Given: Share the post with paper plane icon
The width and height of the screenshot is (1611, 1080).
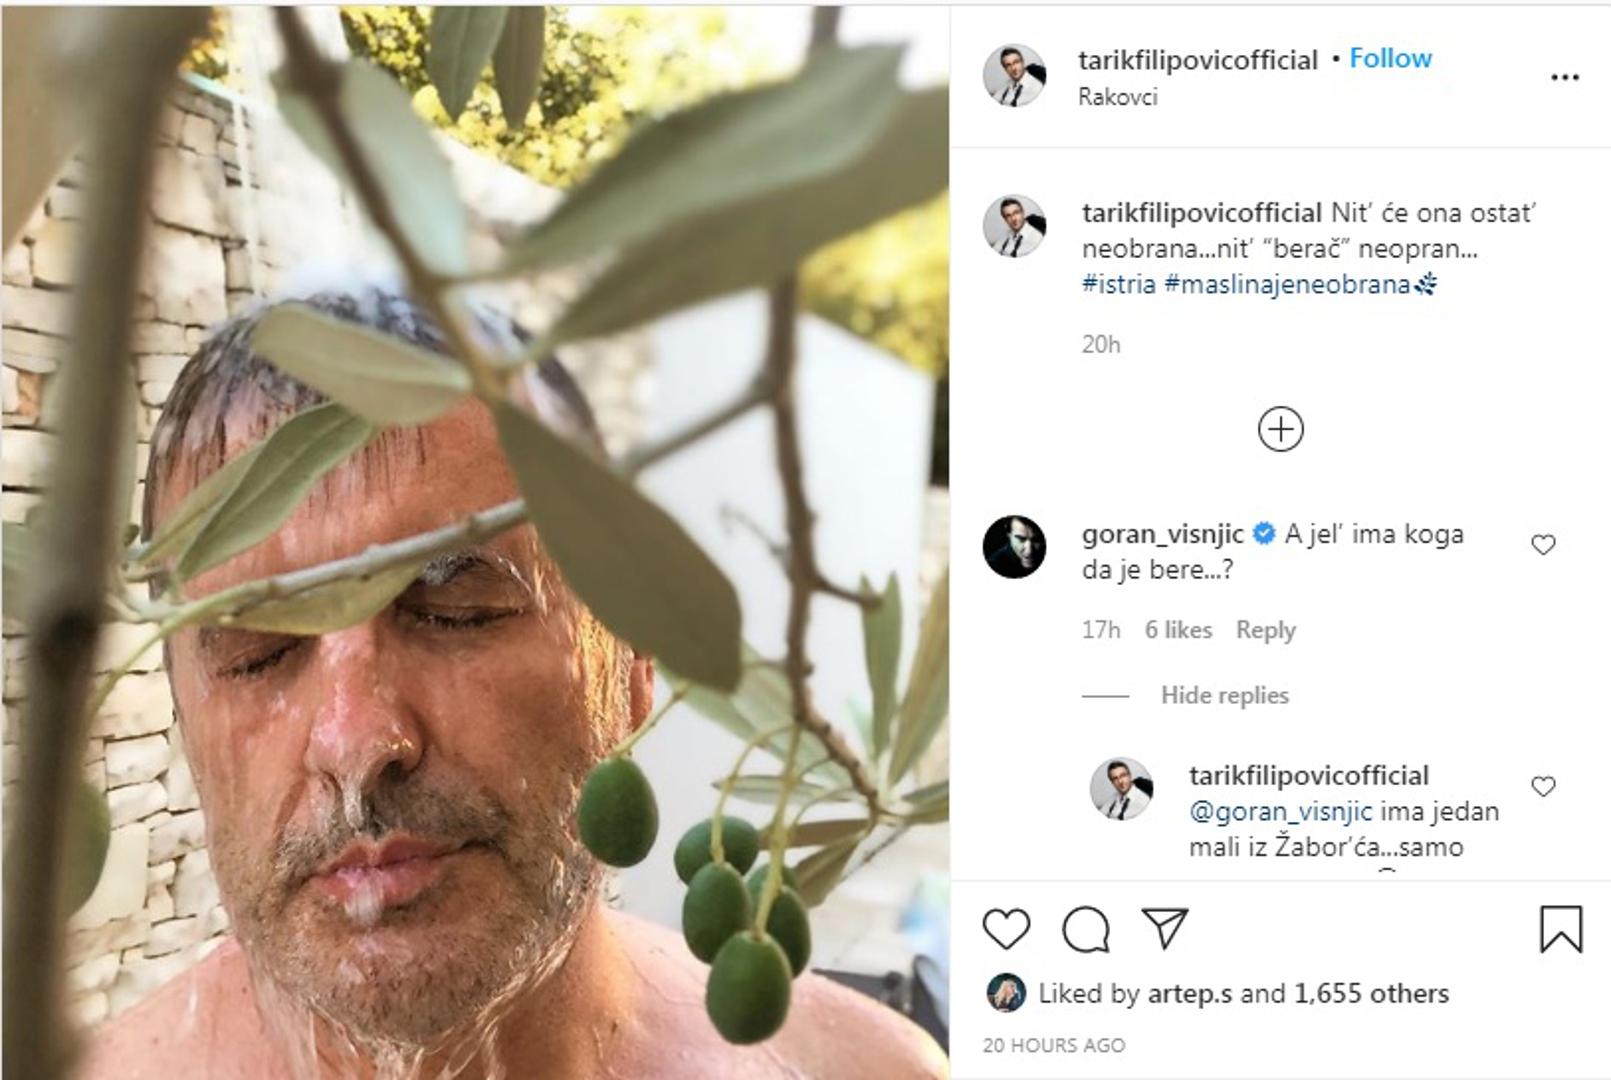Looking at the screenshot, I should coord(1165,928).
